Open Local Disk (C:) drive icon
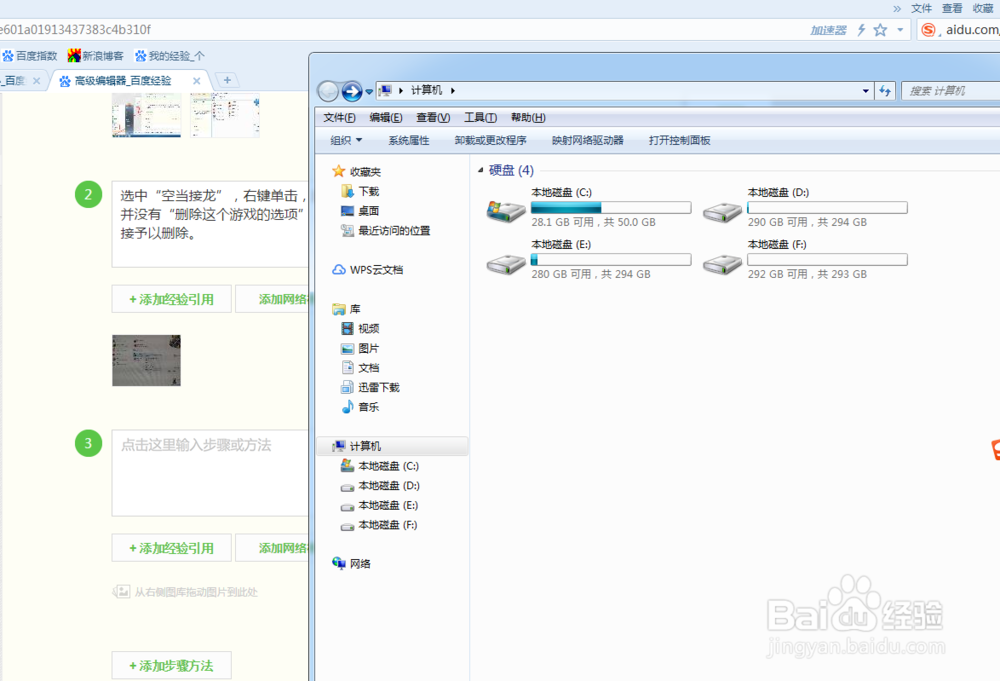1000x681 pixels. tap(505, 207)
